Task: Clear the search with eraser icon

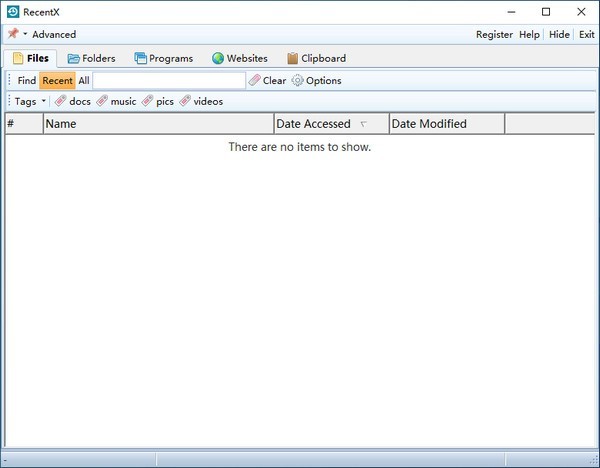Action: (x=267, y=81)
